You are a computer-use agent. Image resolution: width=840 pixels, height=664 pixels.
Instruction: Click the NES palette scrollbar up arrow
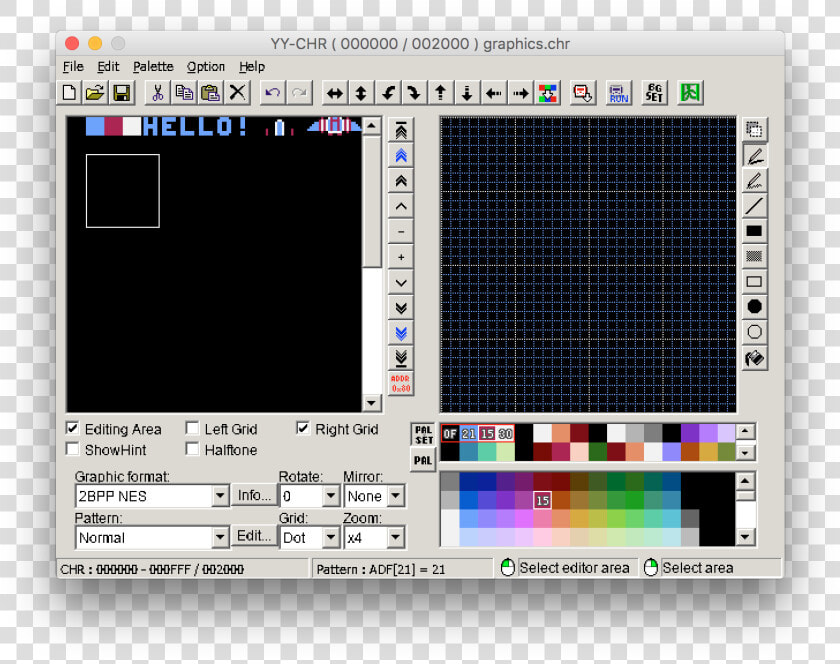pyautogui.click(x=745, y=481)
